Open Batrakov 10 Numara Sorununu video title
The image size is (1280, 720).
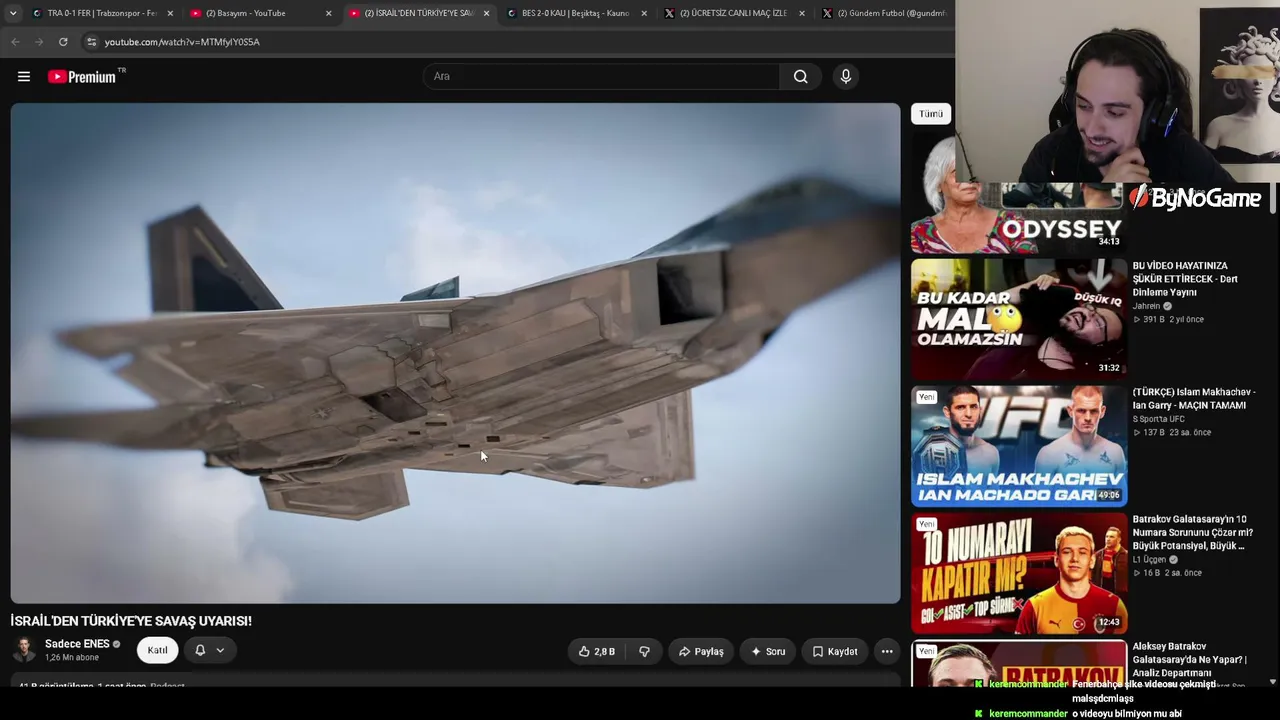click(x=1192, y=533)
